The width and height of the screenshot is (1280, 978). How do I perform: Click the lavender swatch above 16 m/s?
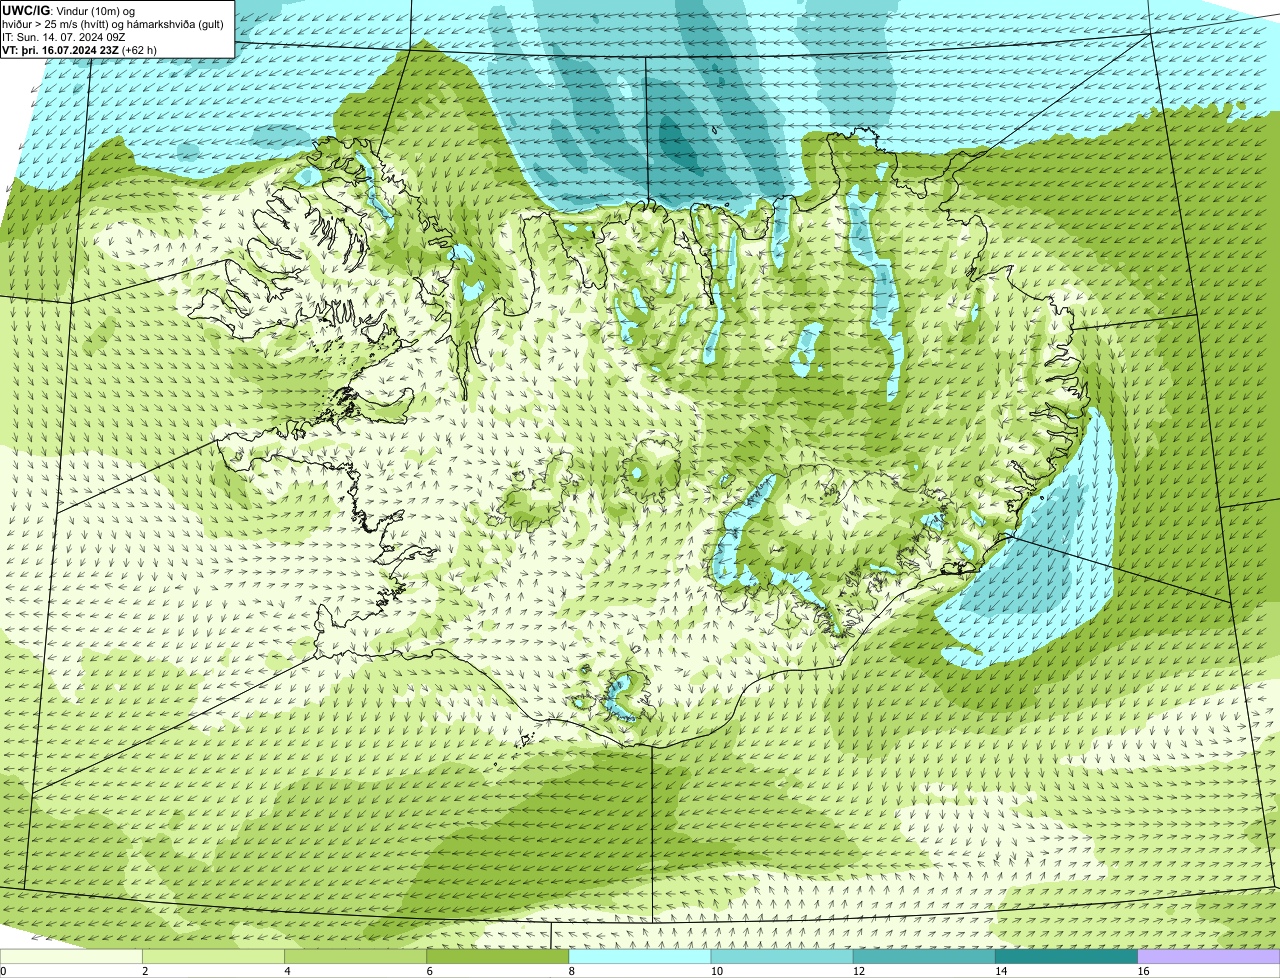[x=1209, y=956]
